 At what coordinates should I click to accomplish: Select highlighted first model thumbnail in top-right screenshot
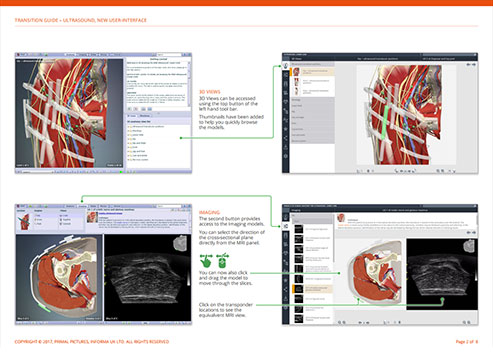click(296, 71)
